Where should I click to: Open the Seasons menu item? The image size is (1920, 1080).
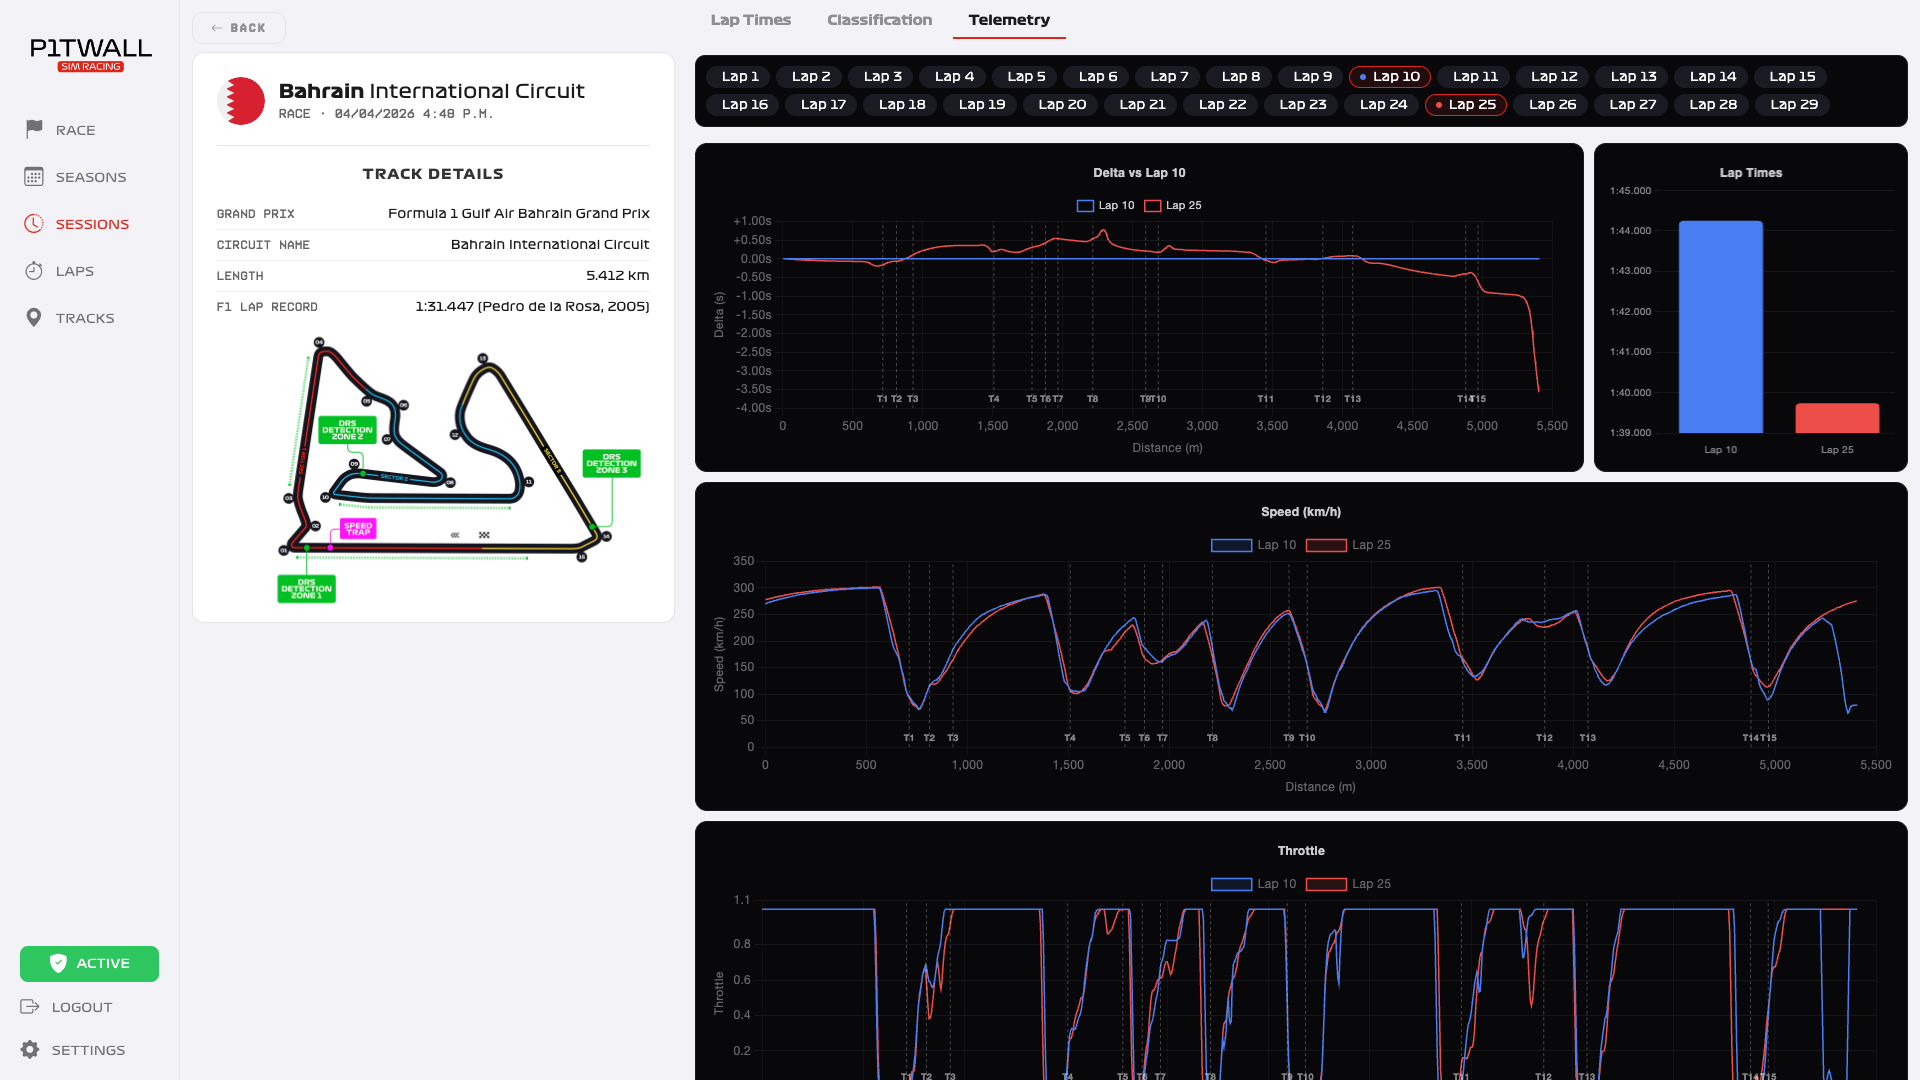click(90, 177)
